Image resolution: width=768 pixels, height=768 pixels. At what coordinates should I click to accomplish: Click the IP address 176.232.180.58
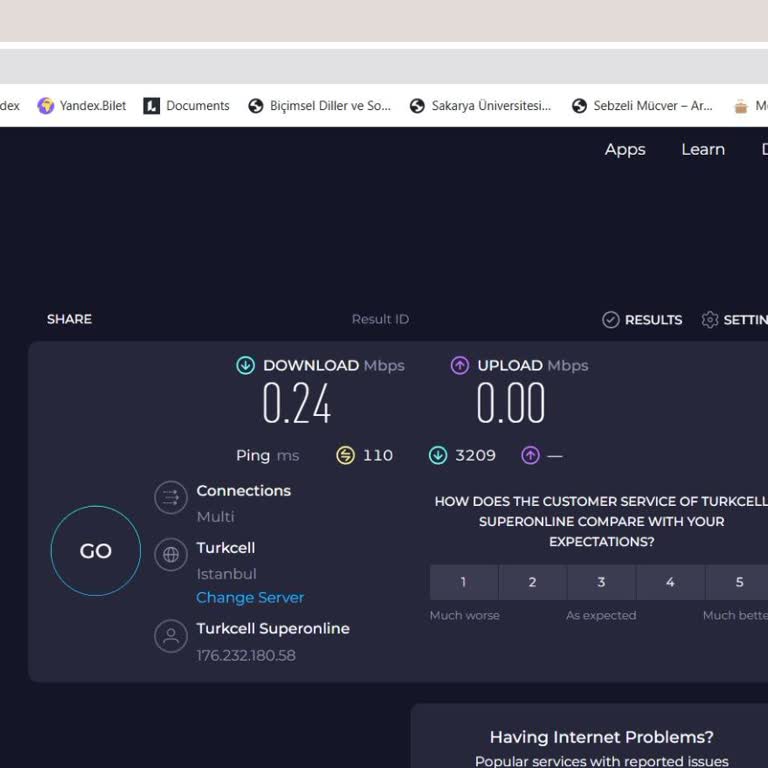tap(246, 655)
